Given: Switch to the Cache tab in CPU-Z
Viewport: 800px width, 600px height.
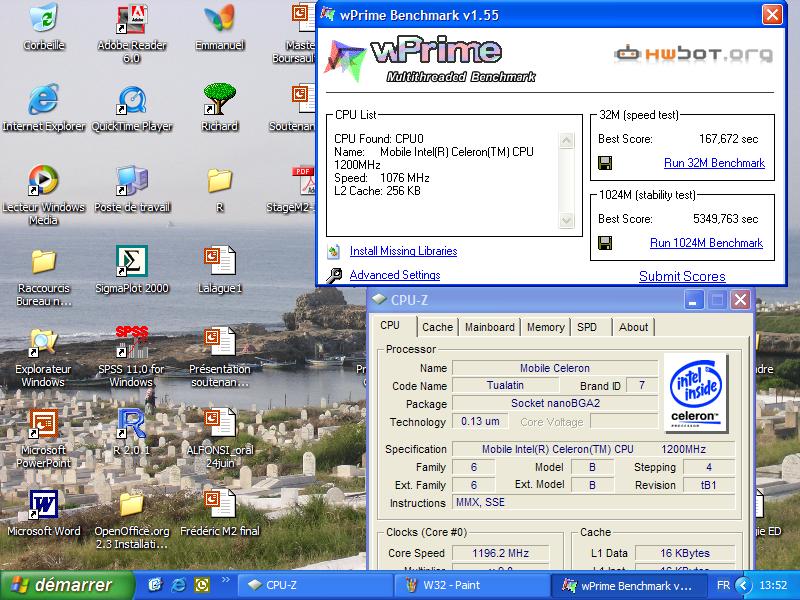Looking at the screenshot, I should (x=437, y=327).
